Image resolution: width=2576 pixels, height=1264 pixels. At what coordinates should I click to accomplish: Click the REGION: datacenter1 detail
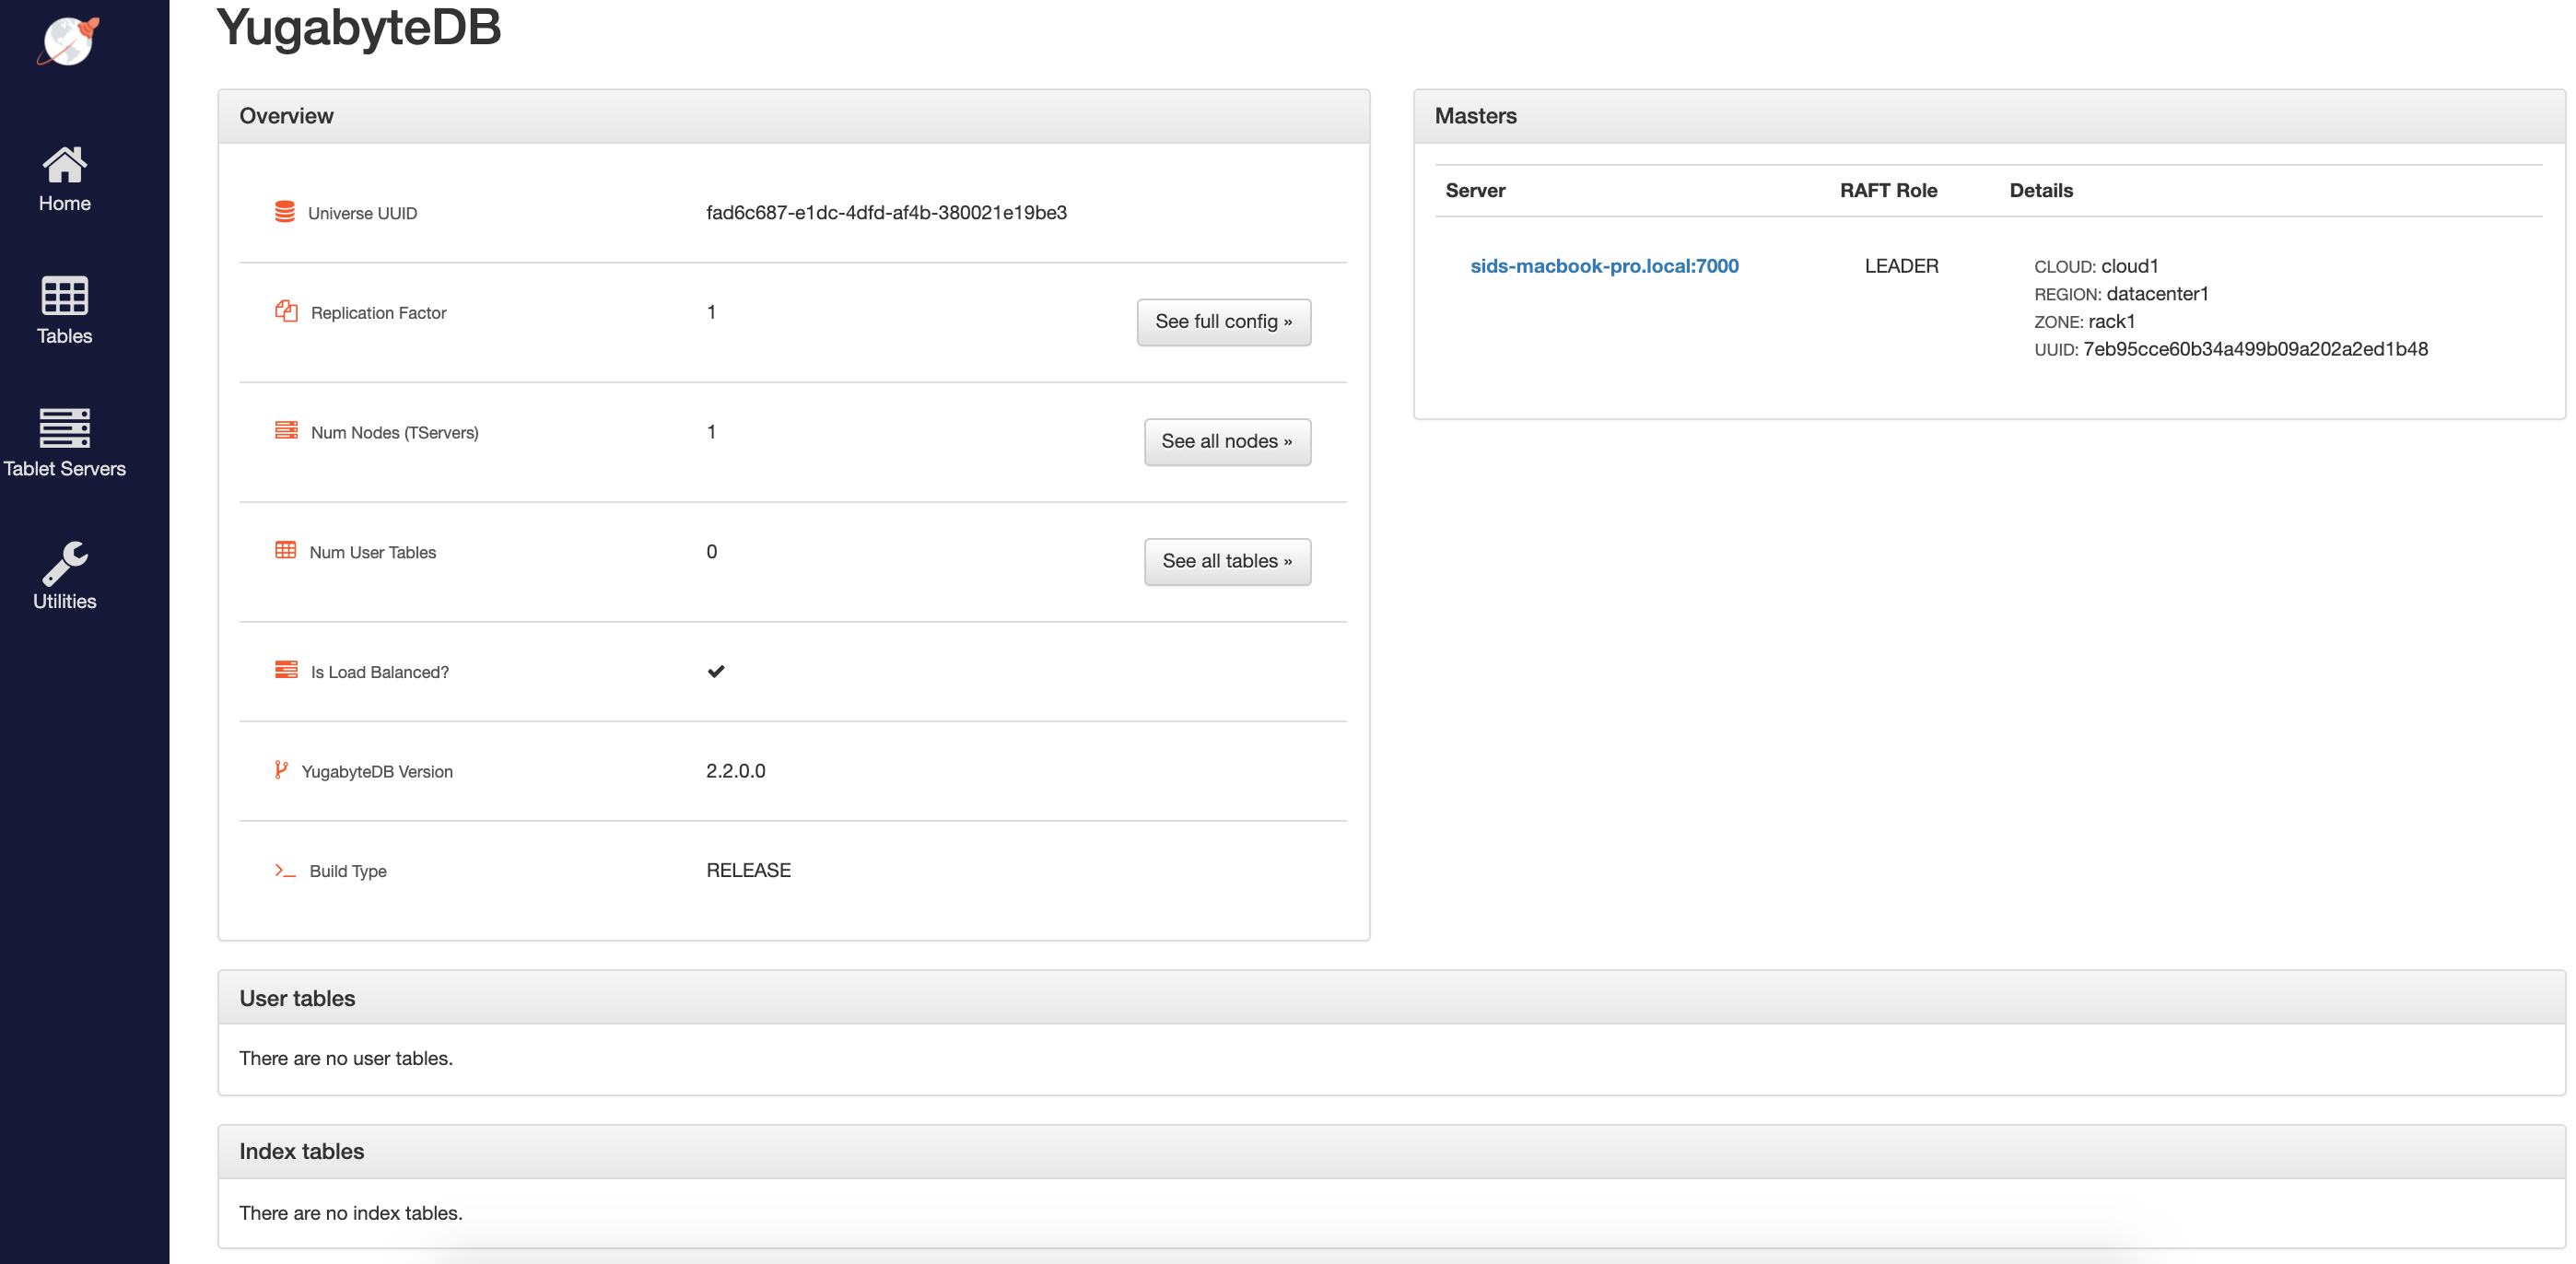(2121, 294)
